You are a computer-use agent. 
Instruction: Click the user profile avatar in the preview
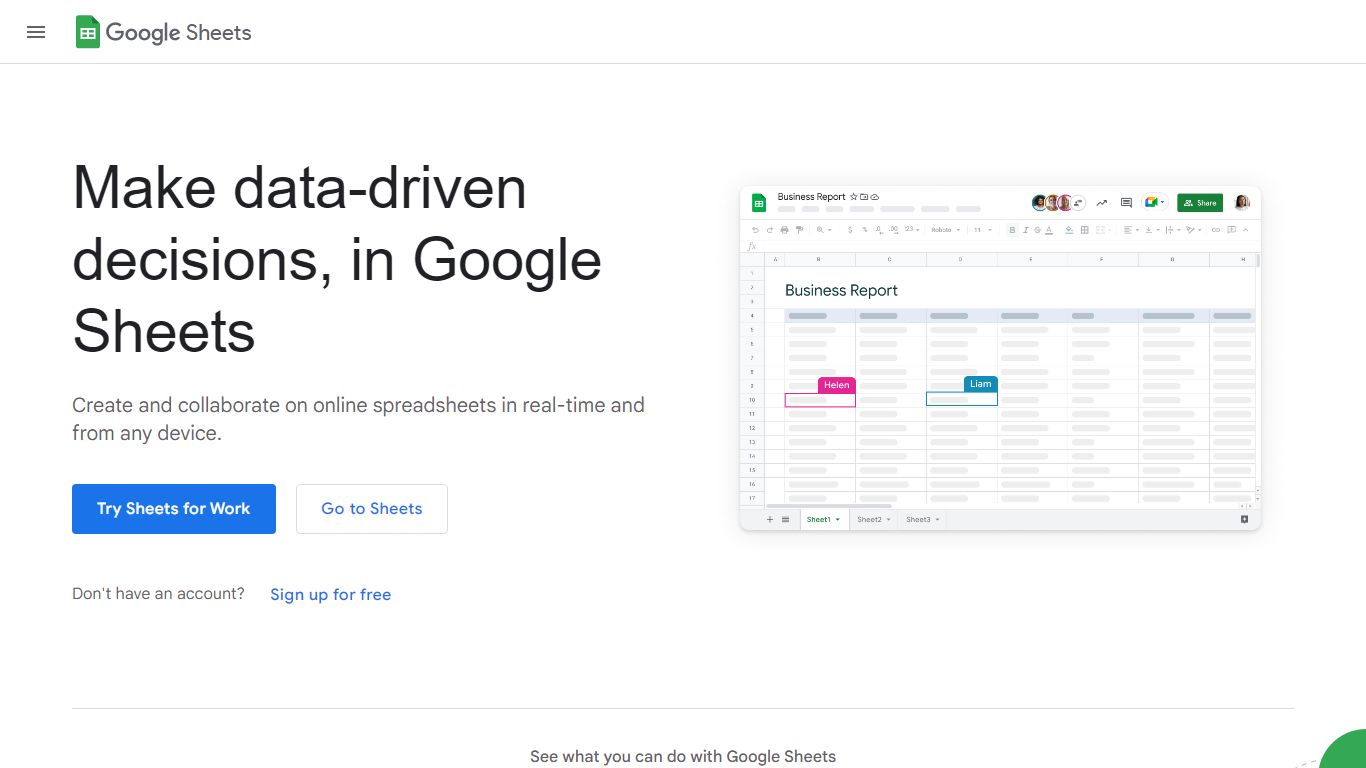pos(1242,203)
